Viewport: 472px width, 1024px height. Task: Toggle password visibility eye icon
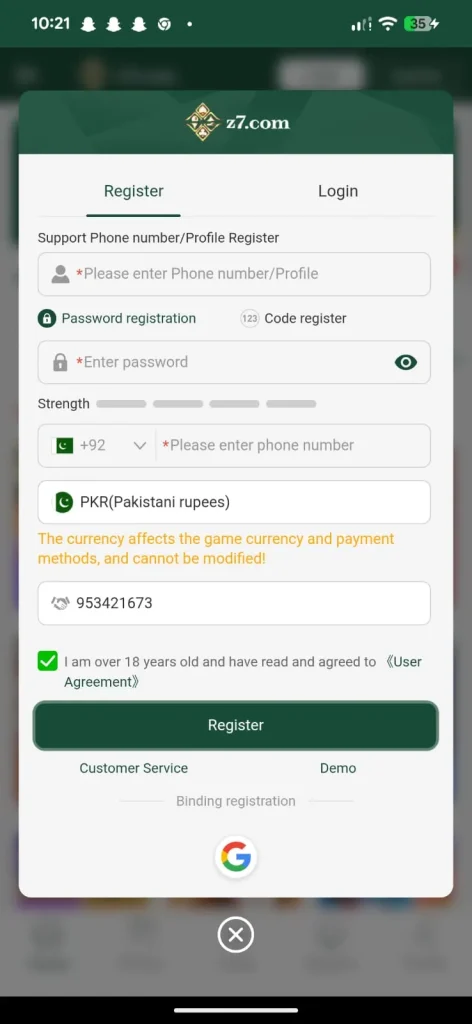pos(405,362)
